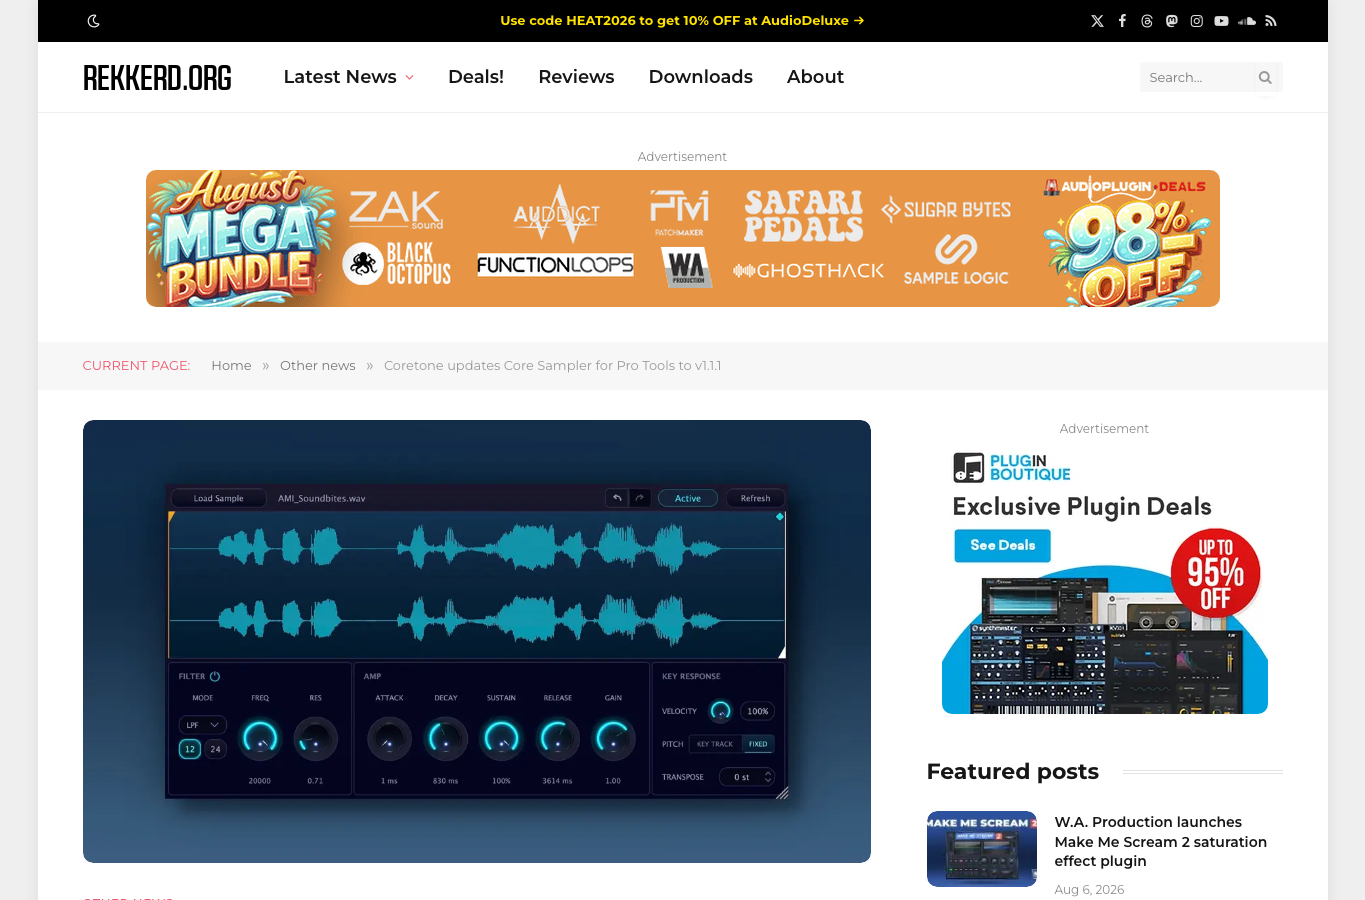Click the 20000 frequency value
This screenshot has width=1365, height=900.
[260, 781]
